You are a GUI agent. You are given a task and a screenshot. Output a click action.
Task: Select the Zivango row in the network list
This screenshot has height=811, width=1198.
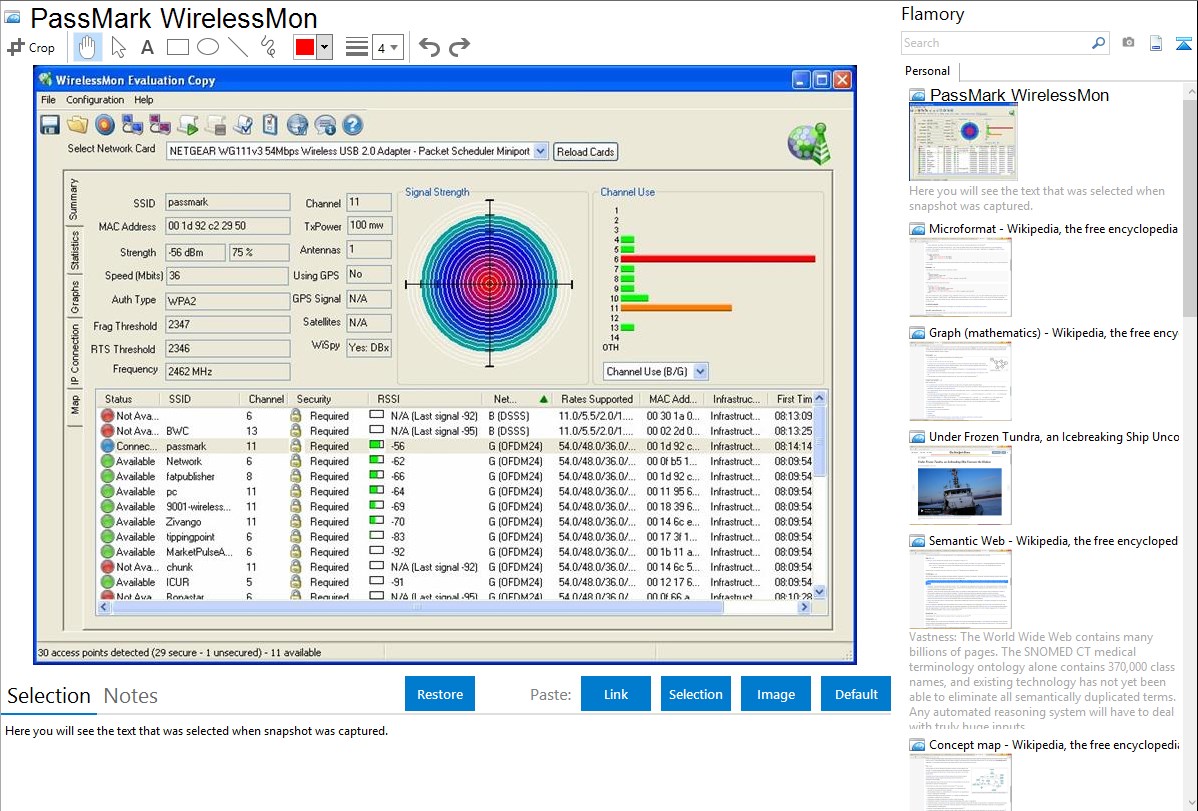point(456,522)
